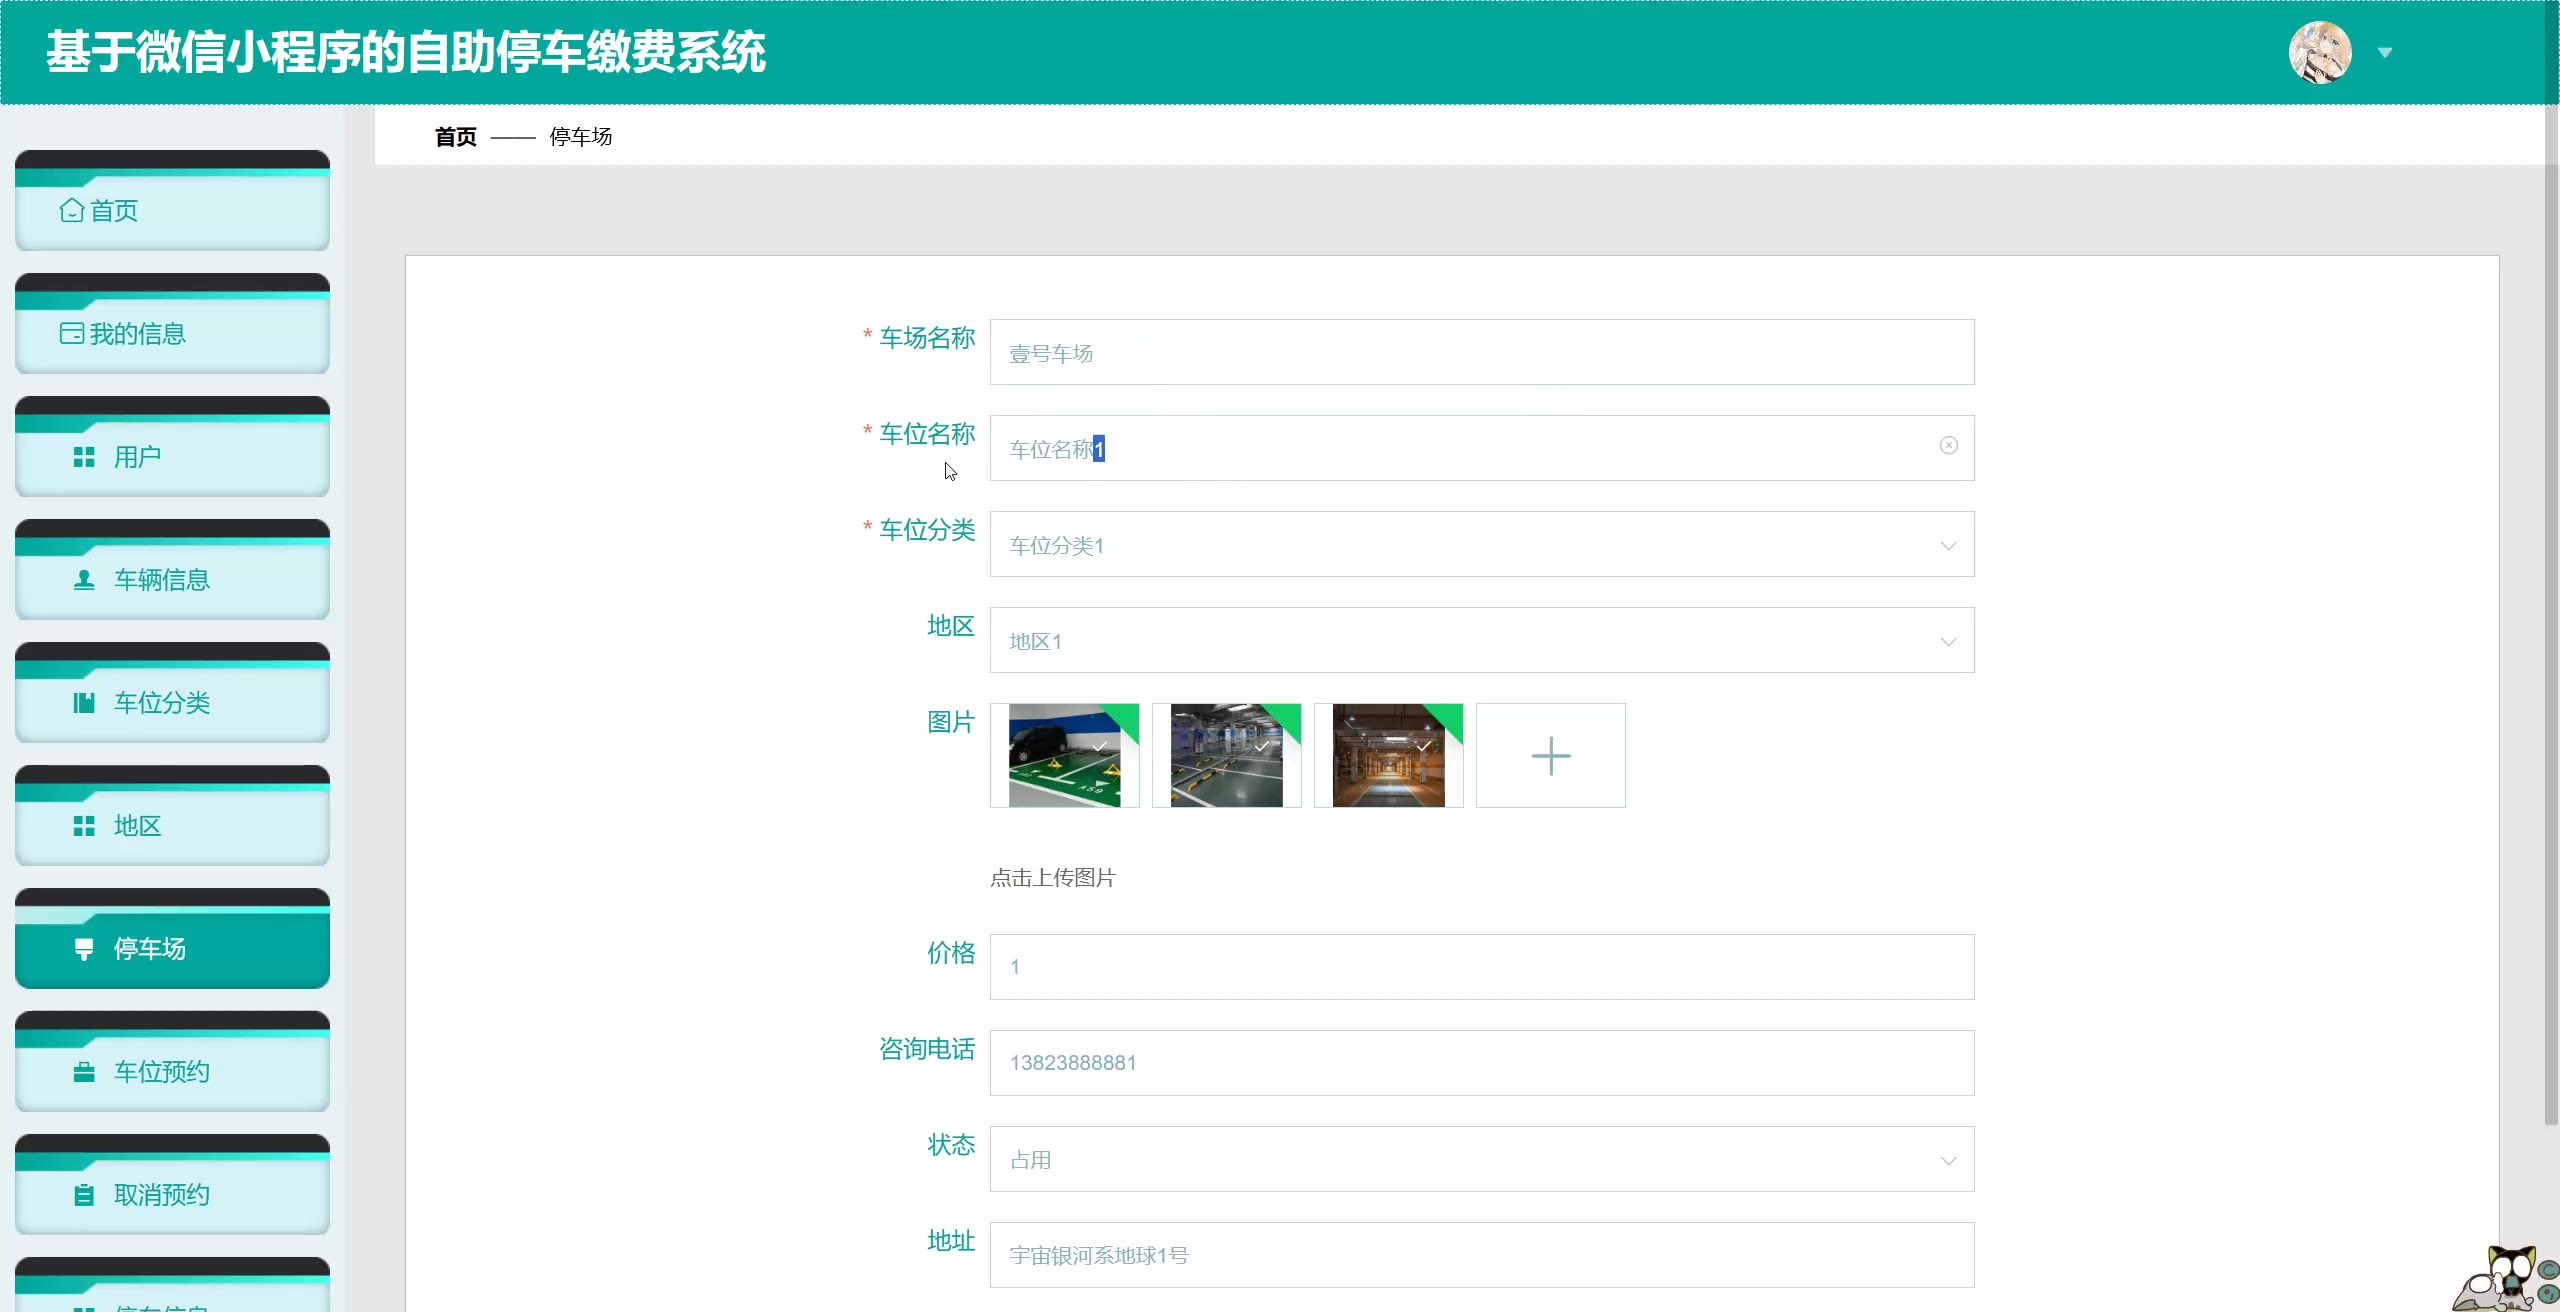This screenshot has height=1312, width=2560.
Task: Expand the 车位分类 dropdown
Action: point(1948,545)
